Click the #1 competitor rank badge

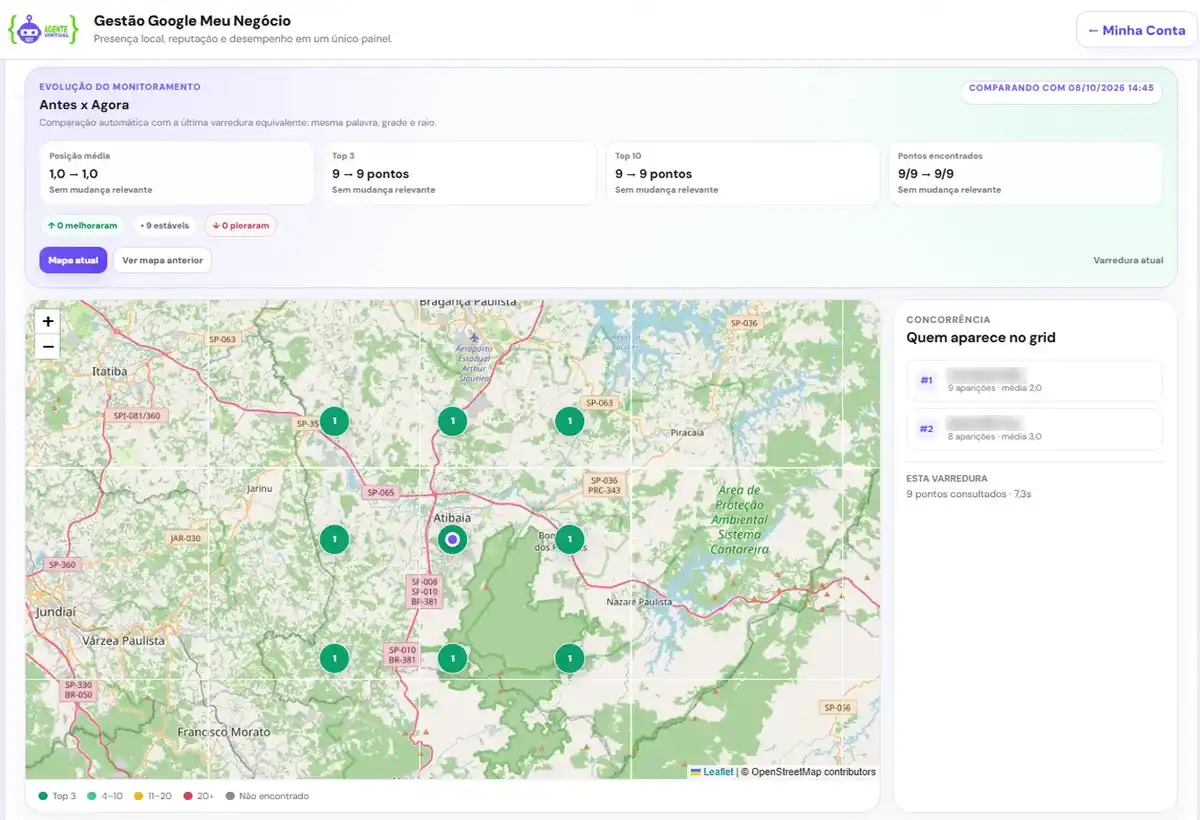tap(926, 381)
